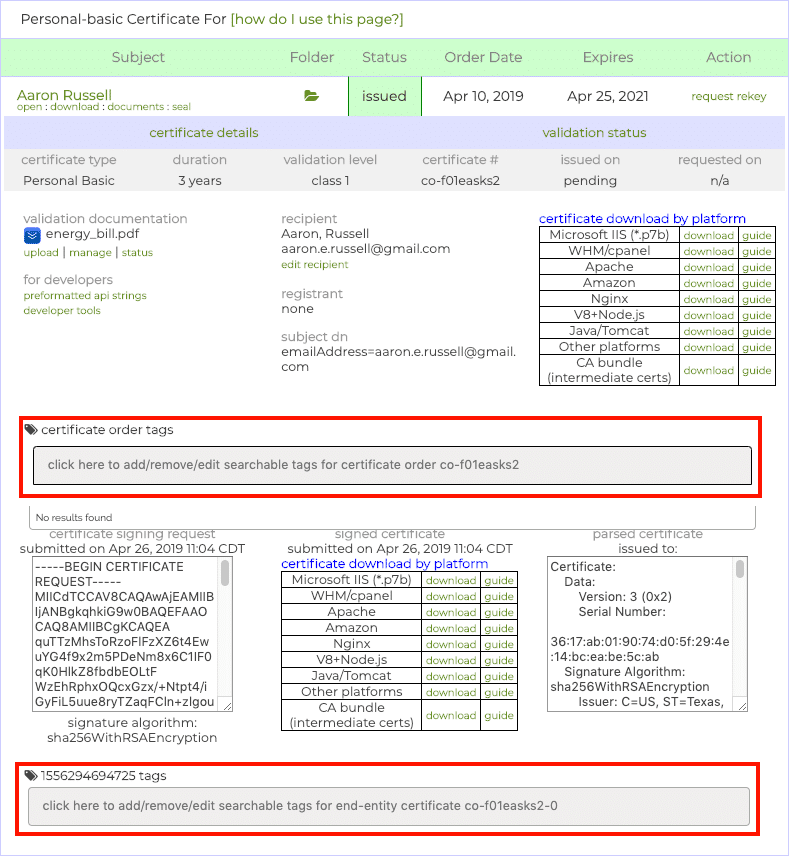The width and height of the screenshot is (789, 856).
Task: Click the energy_bill.pdf document icon
Action: coord(32,235)
